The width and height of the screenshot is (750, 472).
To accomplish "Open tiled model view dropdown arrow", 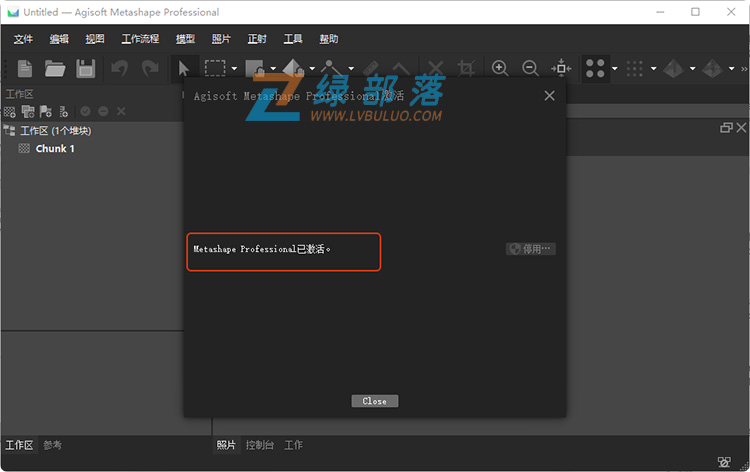I will pos(731,68).
